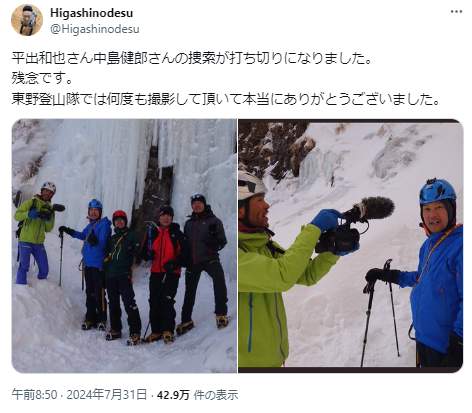This screenshot has height=413, width=472.
Task: Click the 残念です text line
Action: coord(42,78)
